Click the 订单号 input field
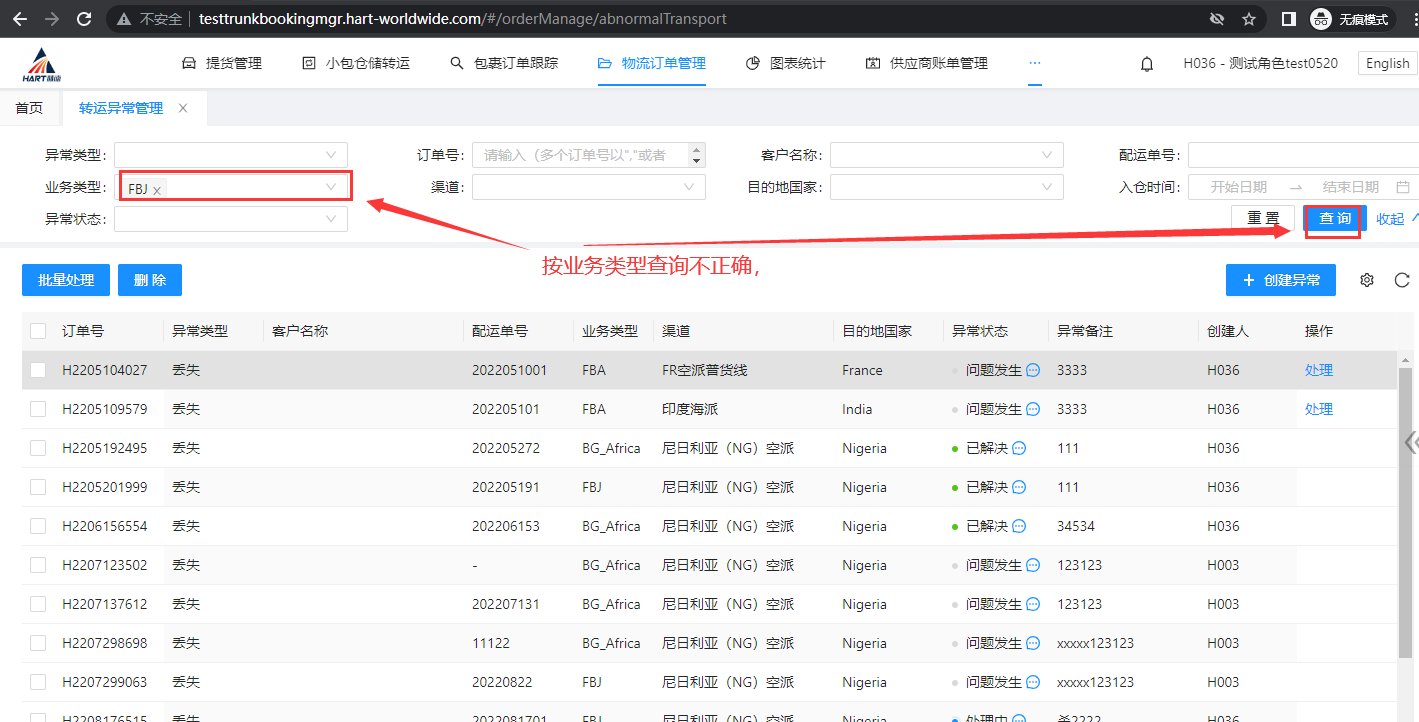This screenshot has height=722, width=1419. click(580, 155)
